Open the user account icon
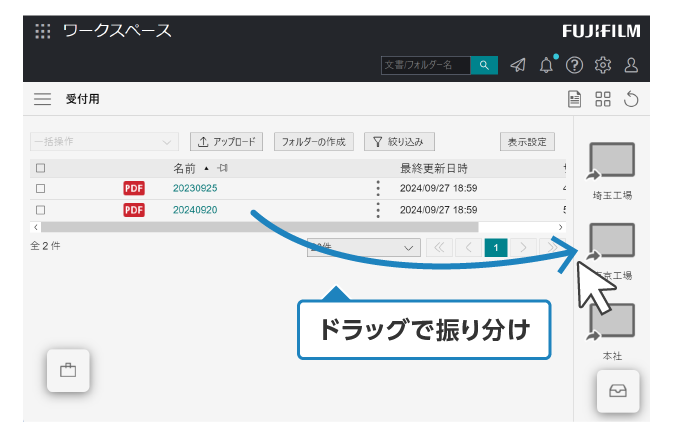686x431 pixels. tap(631, 65)
